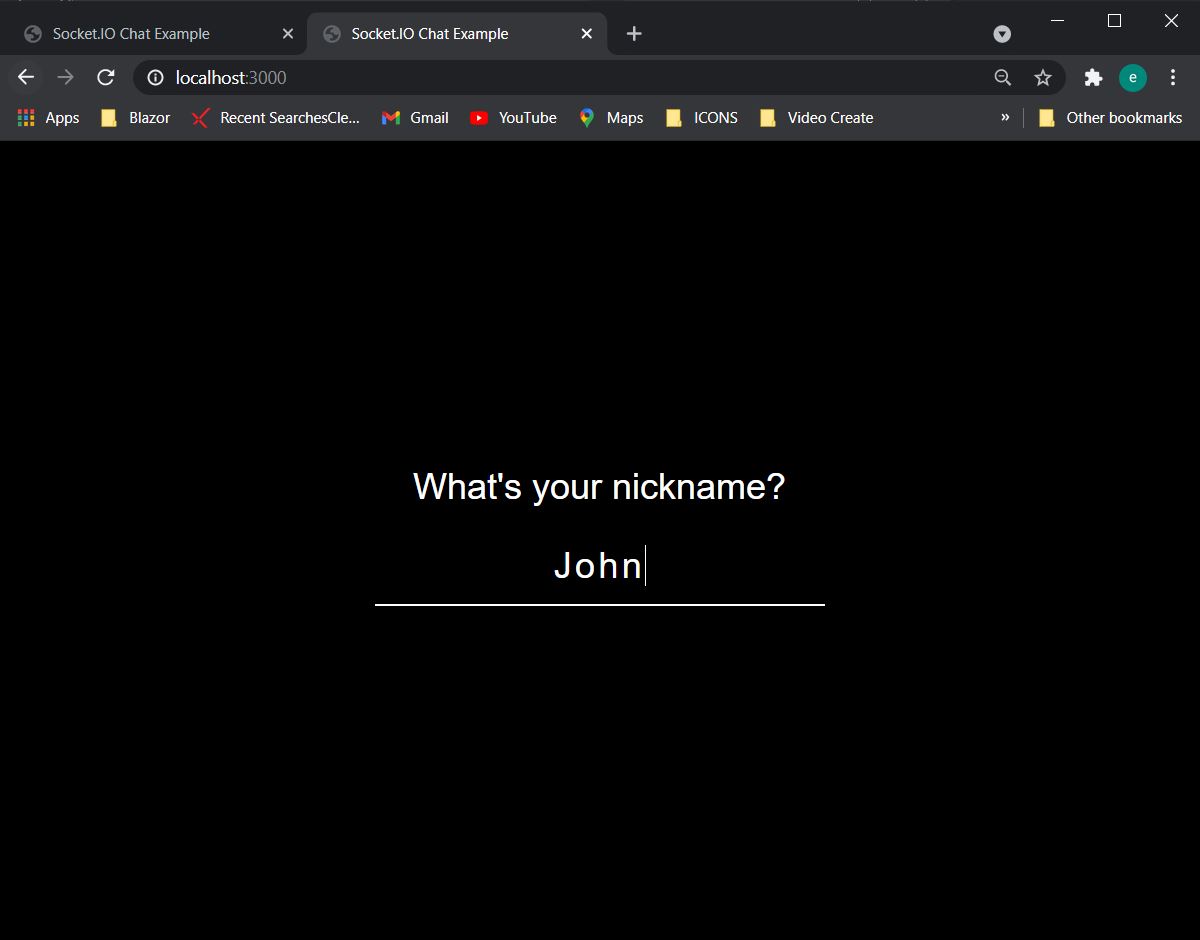
Task: View site information icon in address bar
Action: coord(155,77)
